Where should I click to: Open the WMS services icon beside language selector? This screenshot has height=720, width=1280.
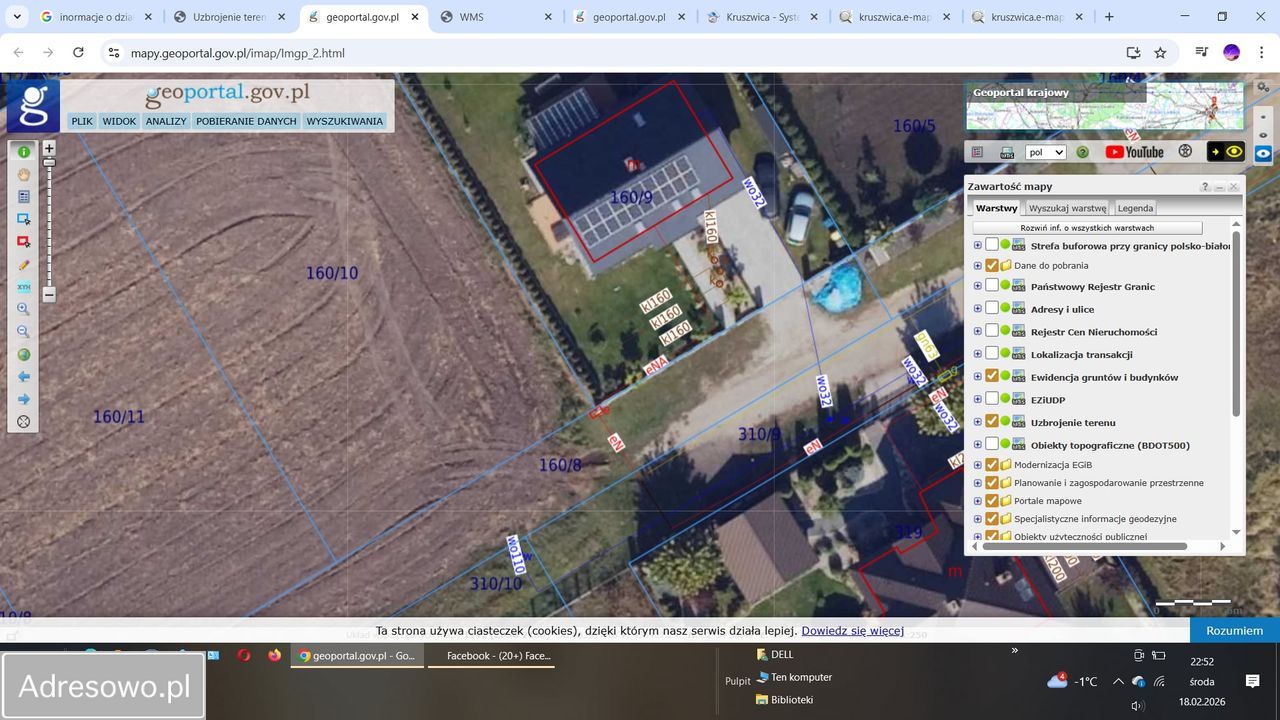[x=1007, y=152]
